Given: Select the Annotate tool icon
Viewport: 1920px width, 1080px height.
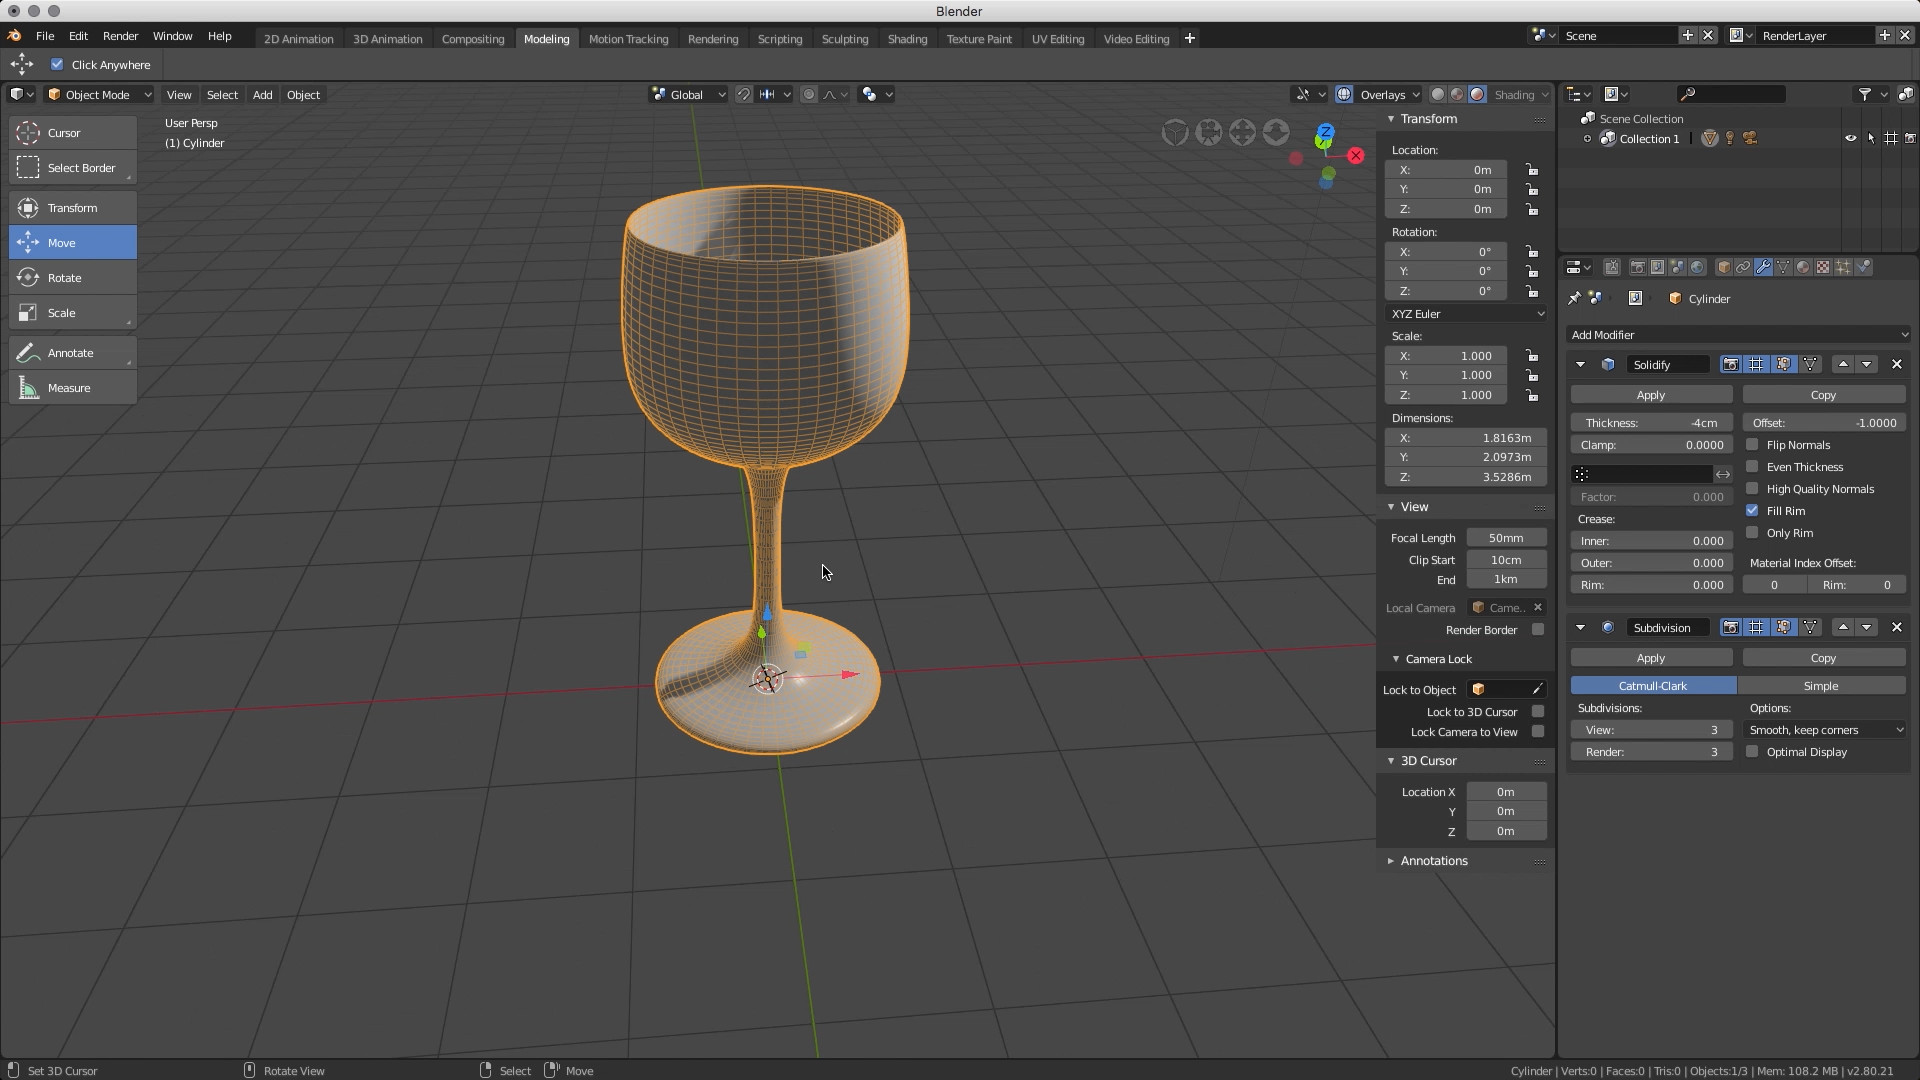Looking at the screenshot, I should pyautogui.click(x=28, y=352).
